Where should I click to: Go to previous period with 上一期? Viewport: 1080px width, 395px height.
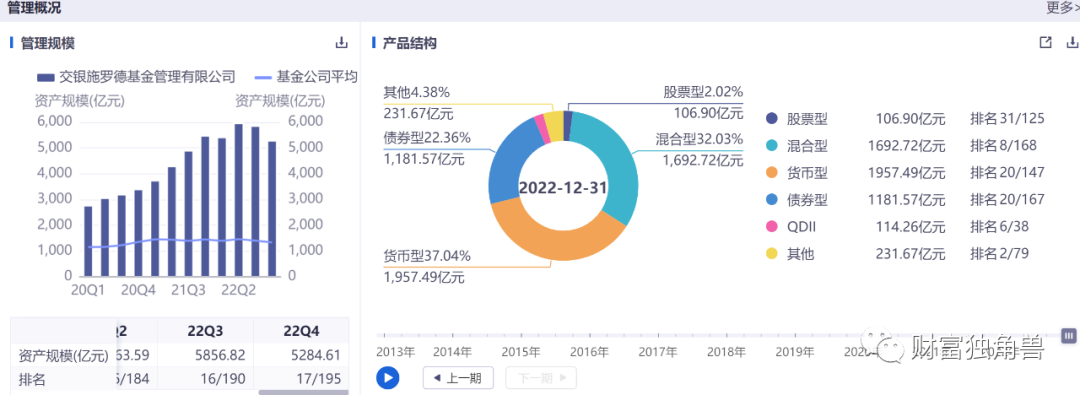point(458,378)
